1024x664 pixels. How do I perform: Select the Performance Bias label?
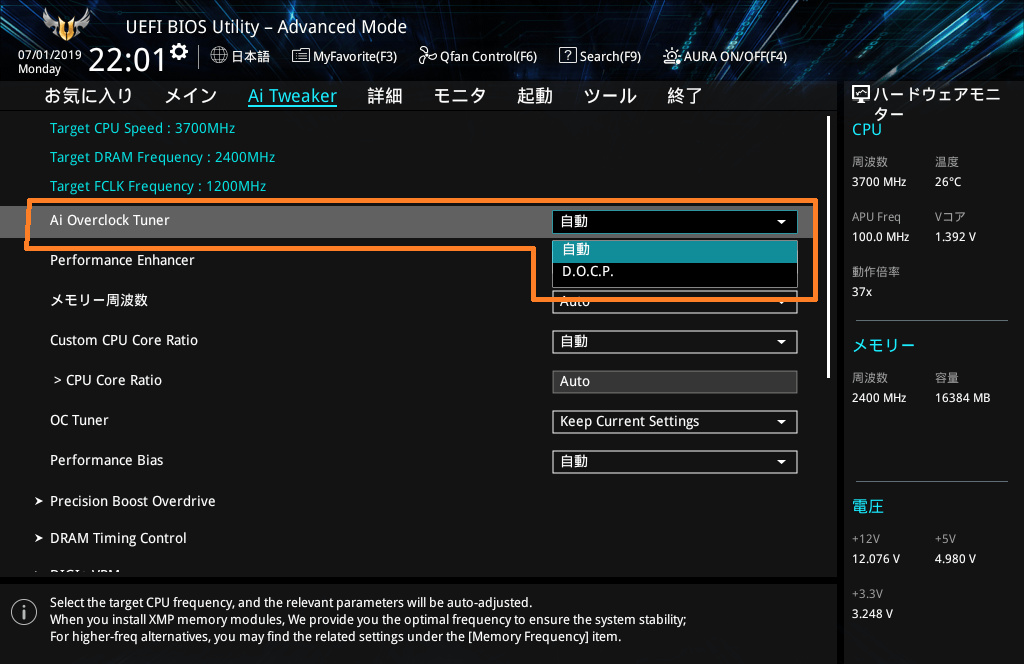(x=106, y=460)
